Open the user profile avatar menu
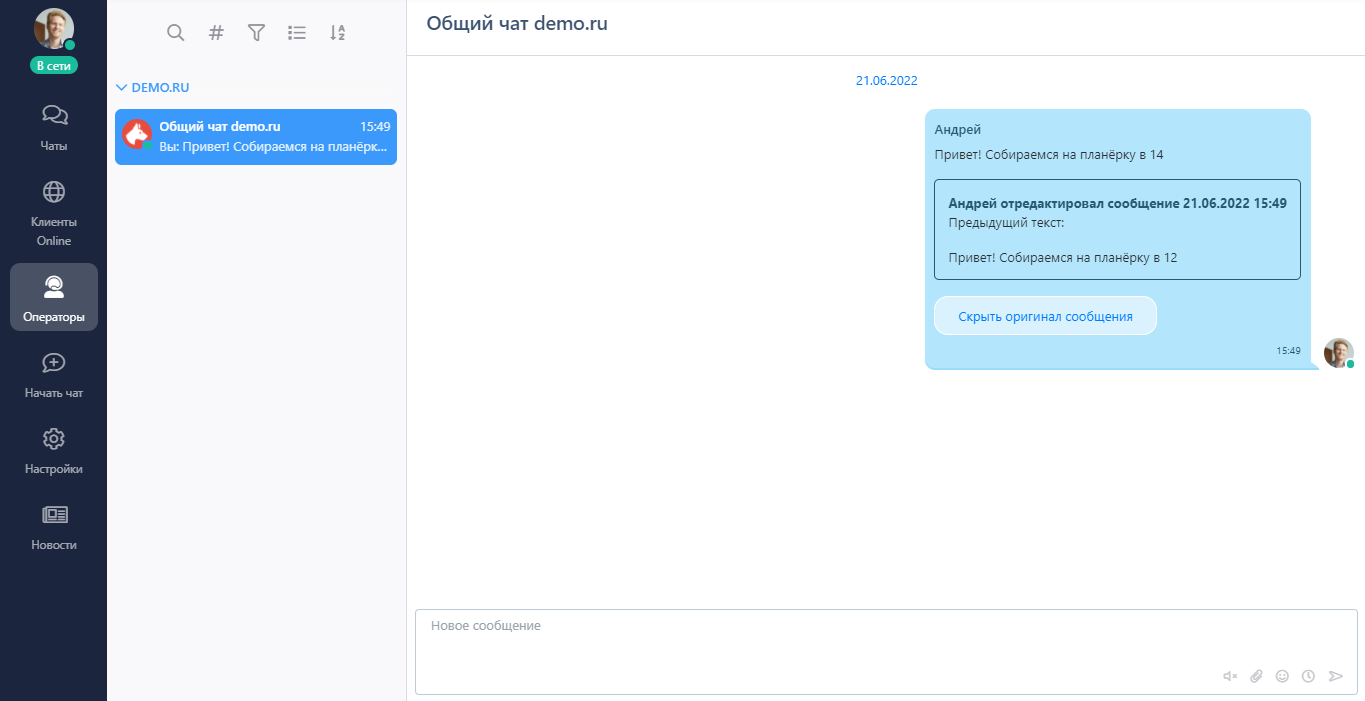 tap(53, 29)
